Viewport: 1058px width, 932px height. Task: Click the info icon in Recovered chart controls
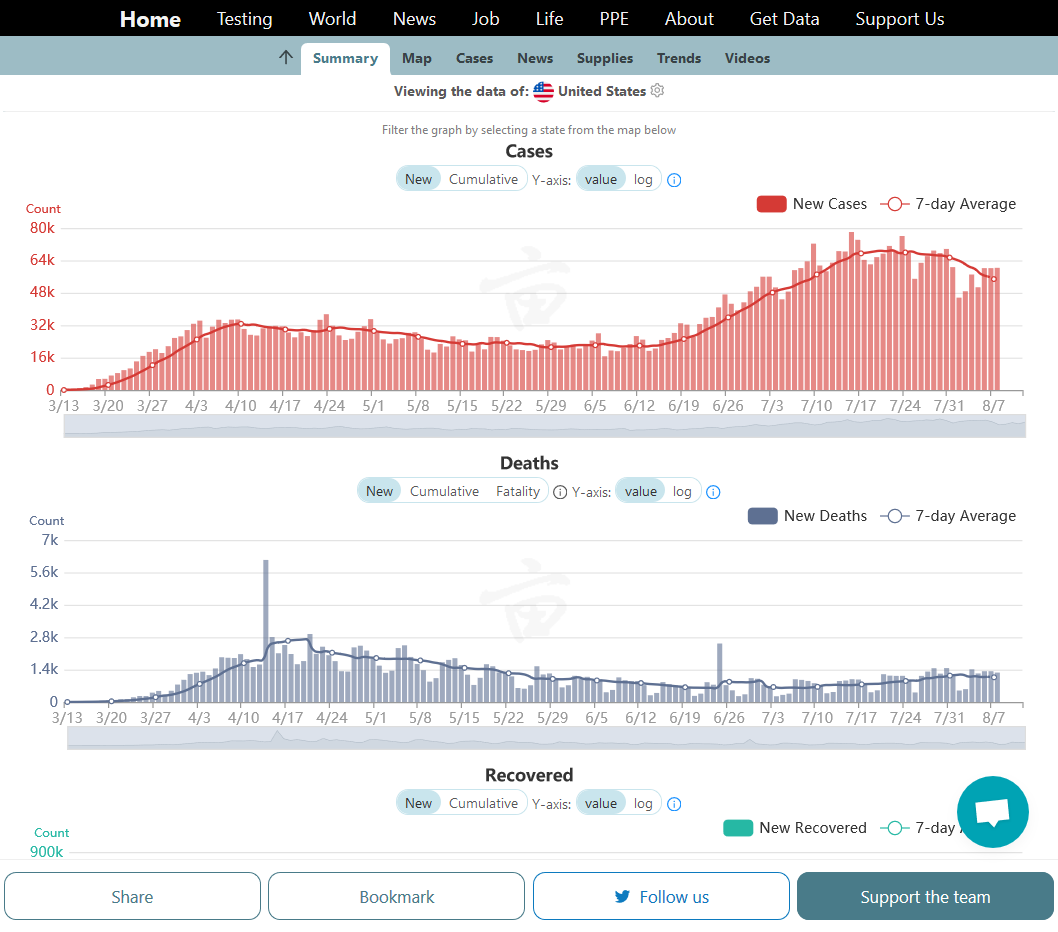tap(674, 804)
